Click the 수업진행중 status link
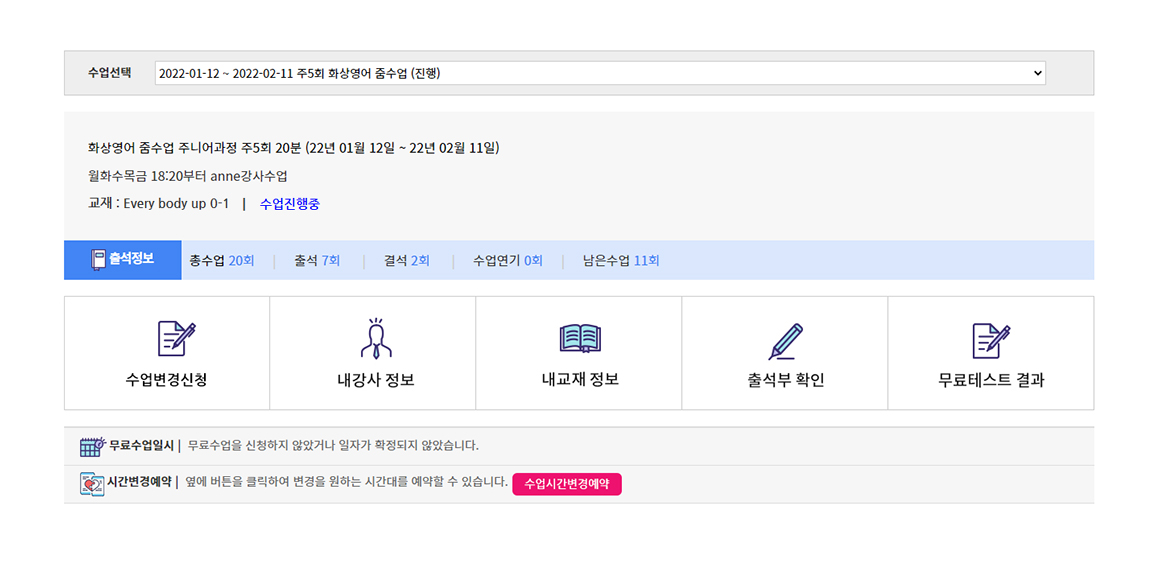The width and height of the screenshot is (1160, 580). [x=290, y=204]
